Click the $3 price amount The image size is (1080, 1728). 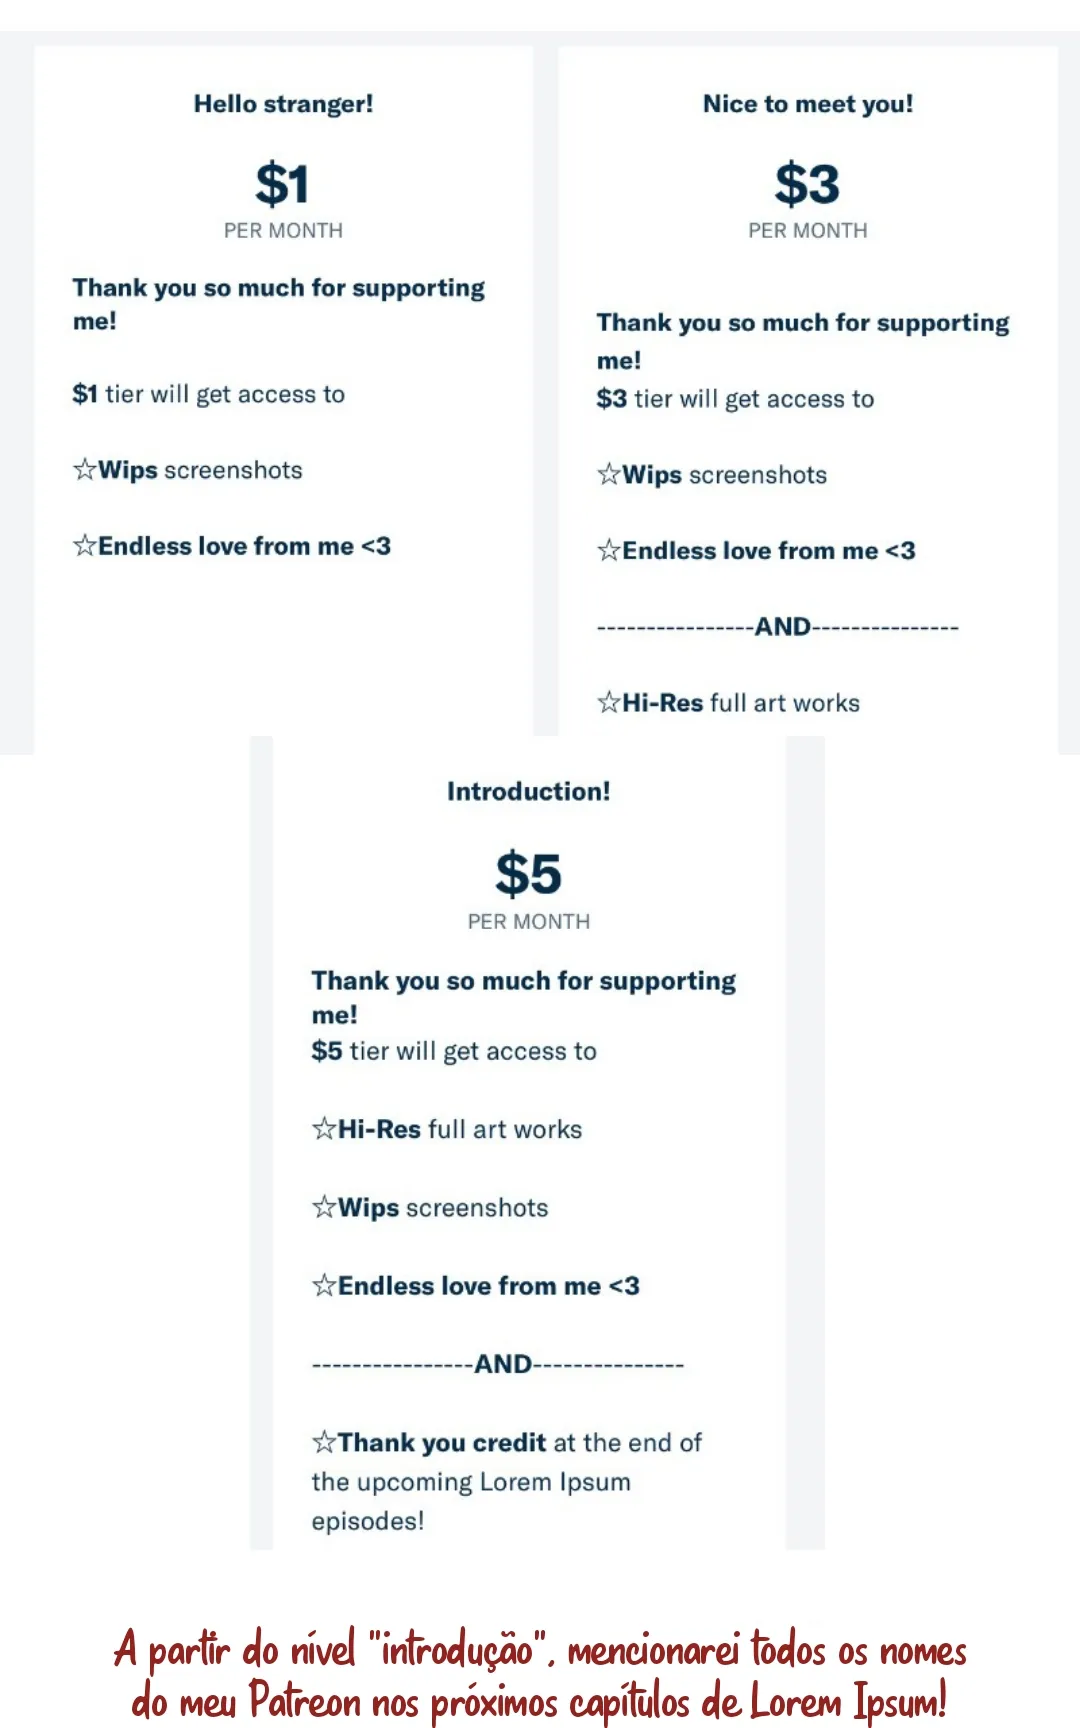click(808, 184)
